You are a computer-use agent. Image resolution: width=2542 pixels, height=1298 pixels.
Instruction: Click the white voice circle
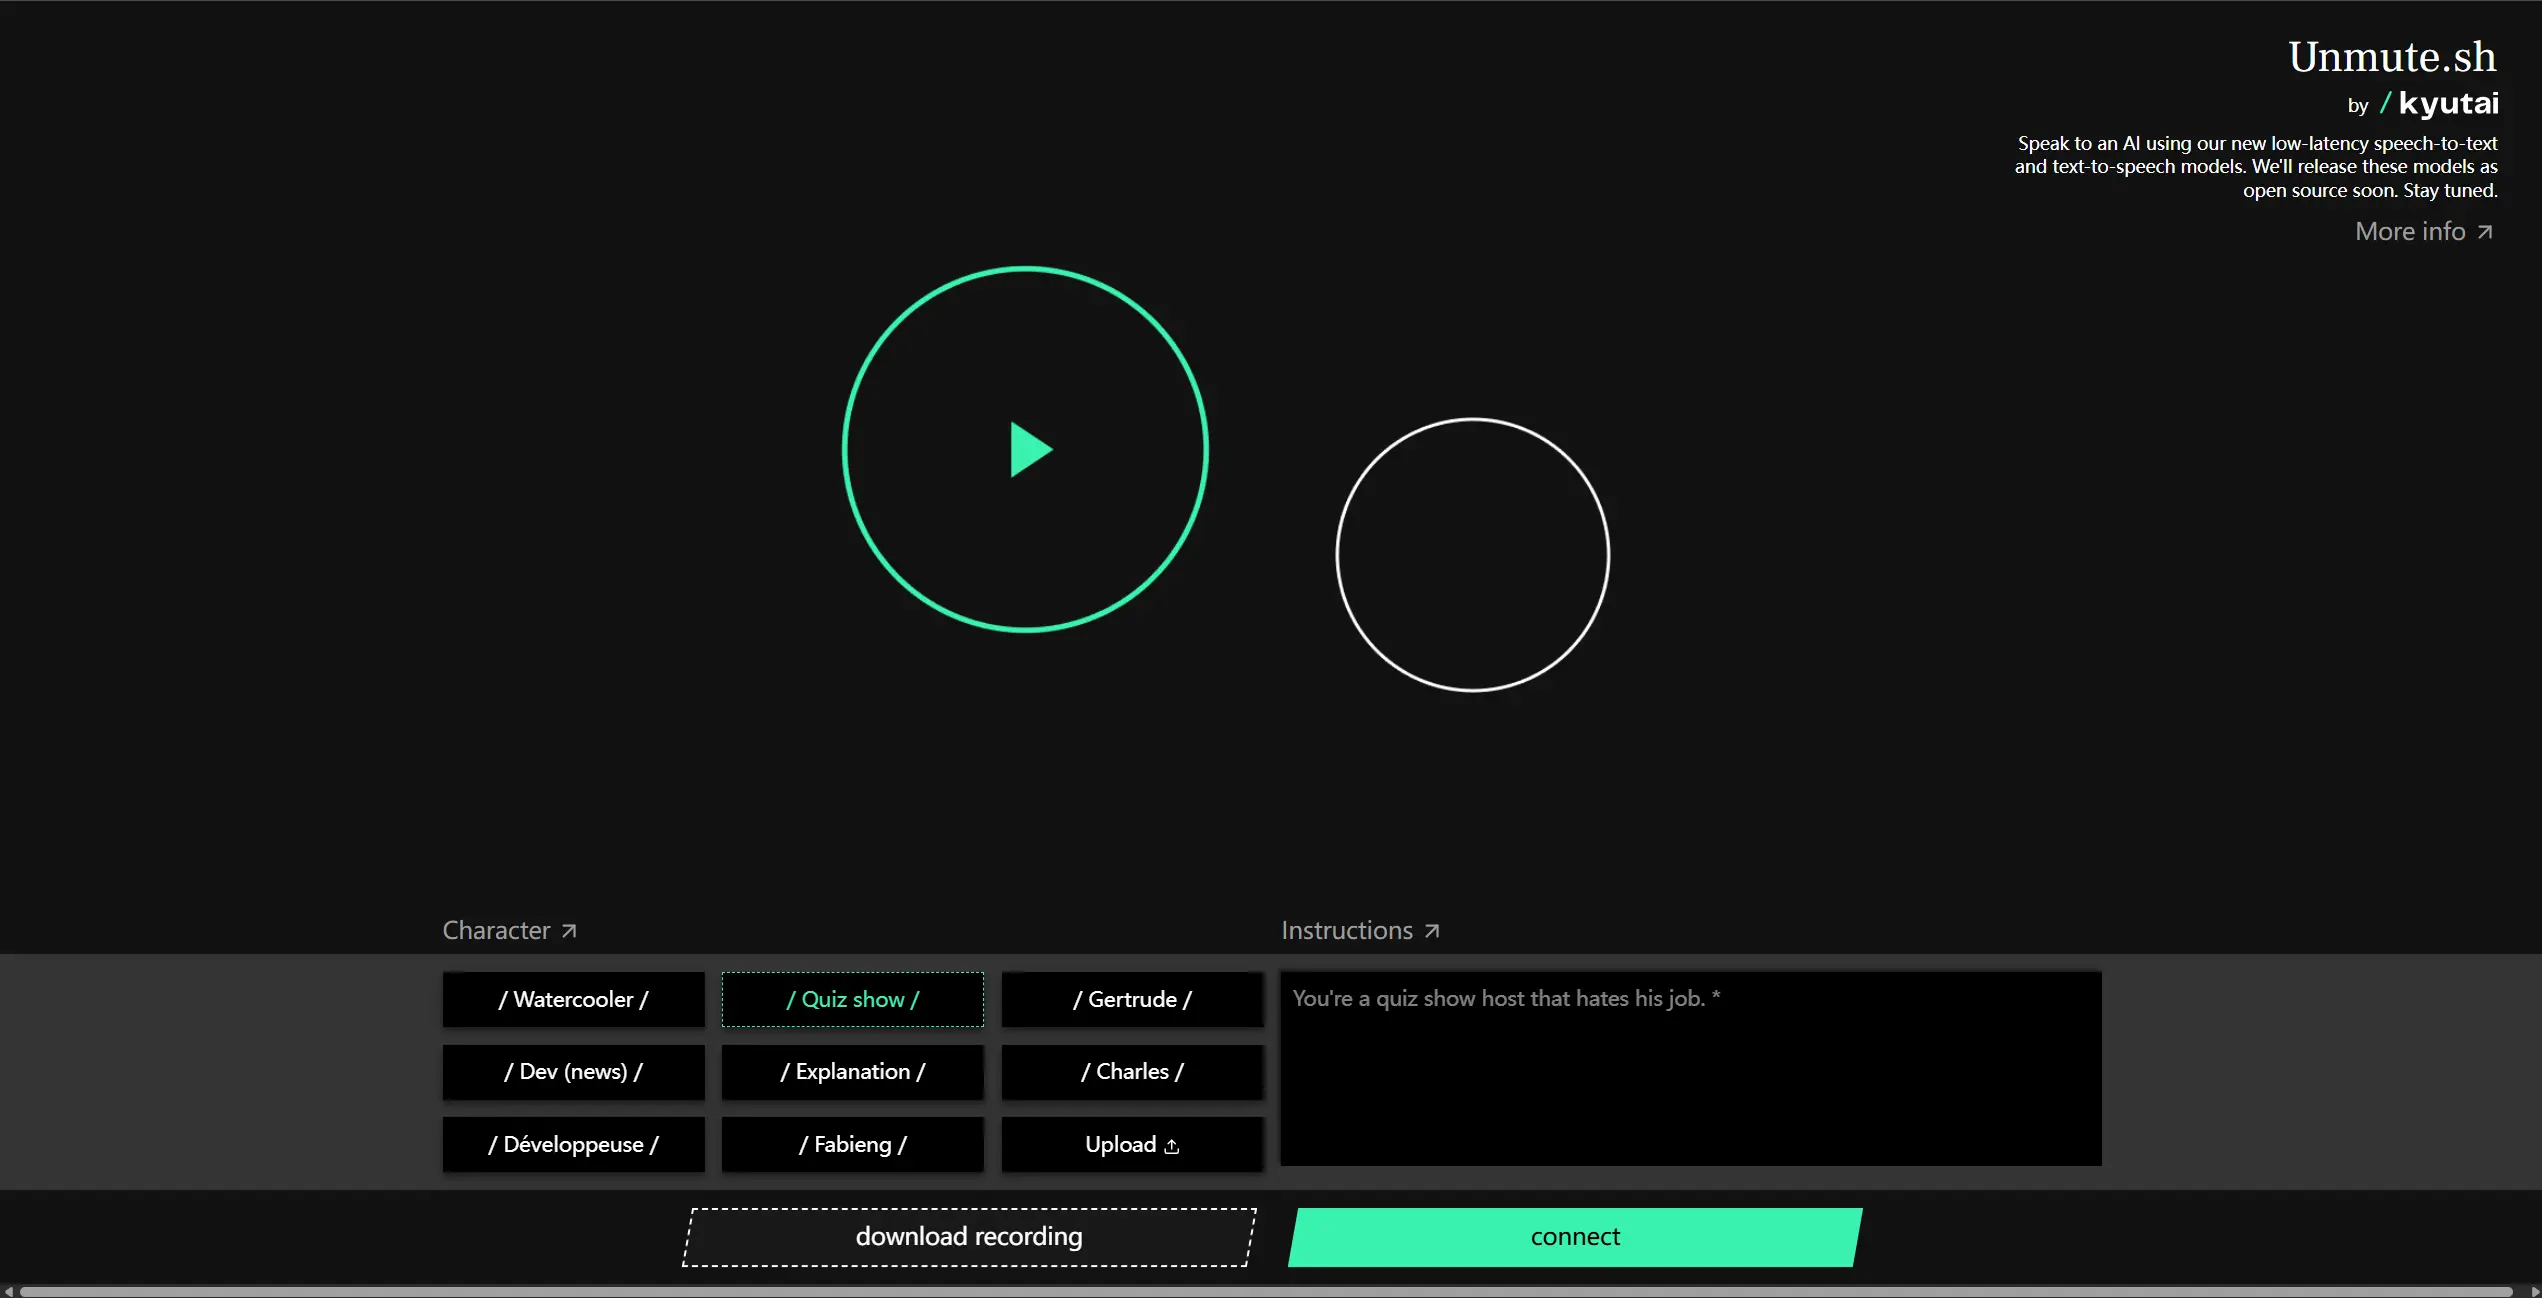1473,553
